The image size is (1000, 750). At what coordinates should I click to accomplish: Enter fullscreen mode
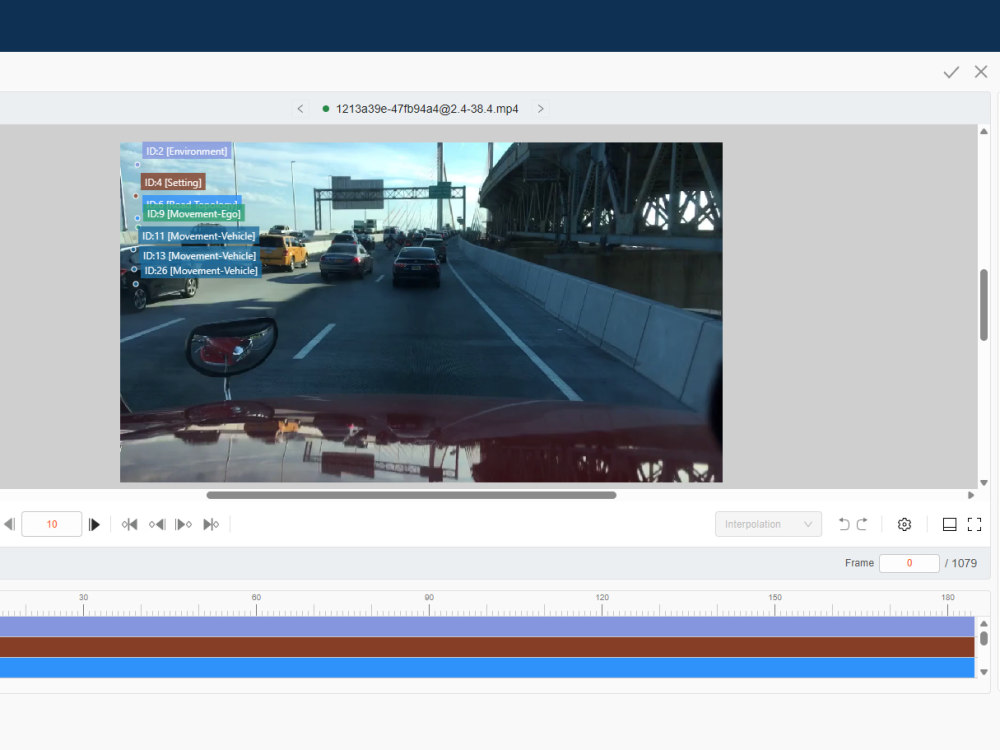[x=974, y=524]
